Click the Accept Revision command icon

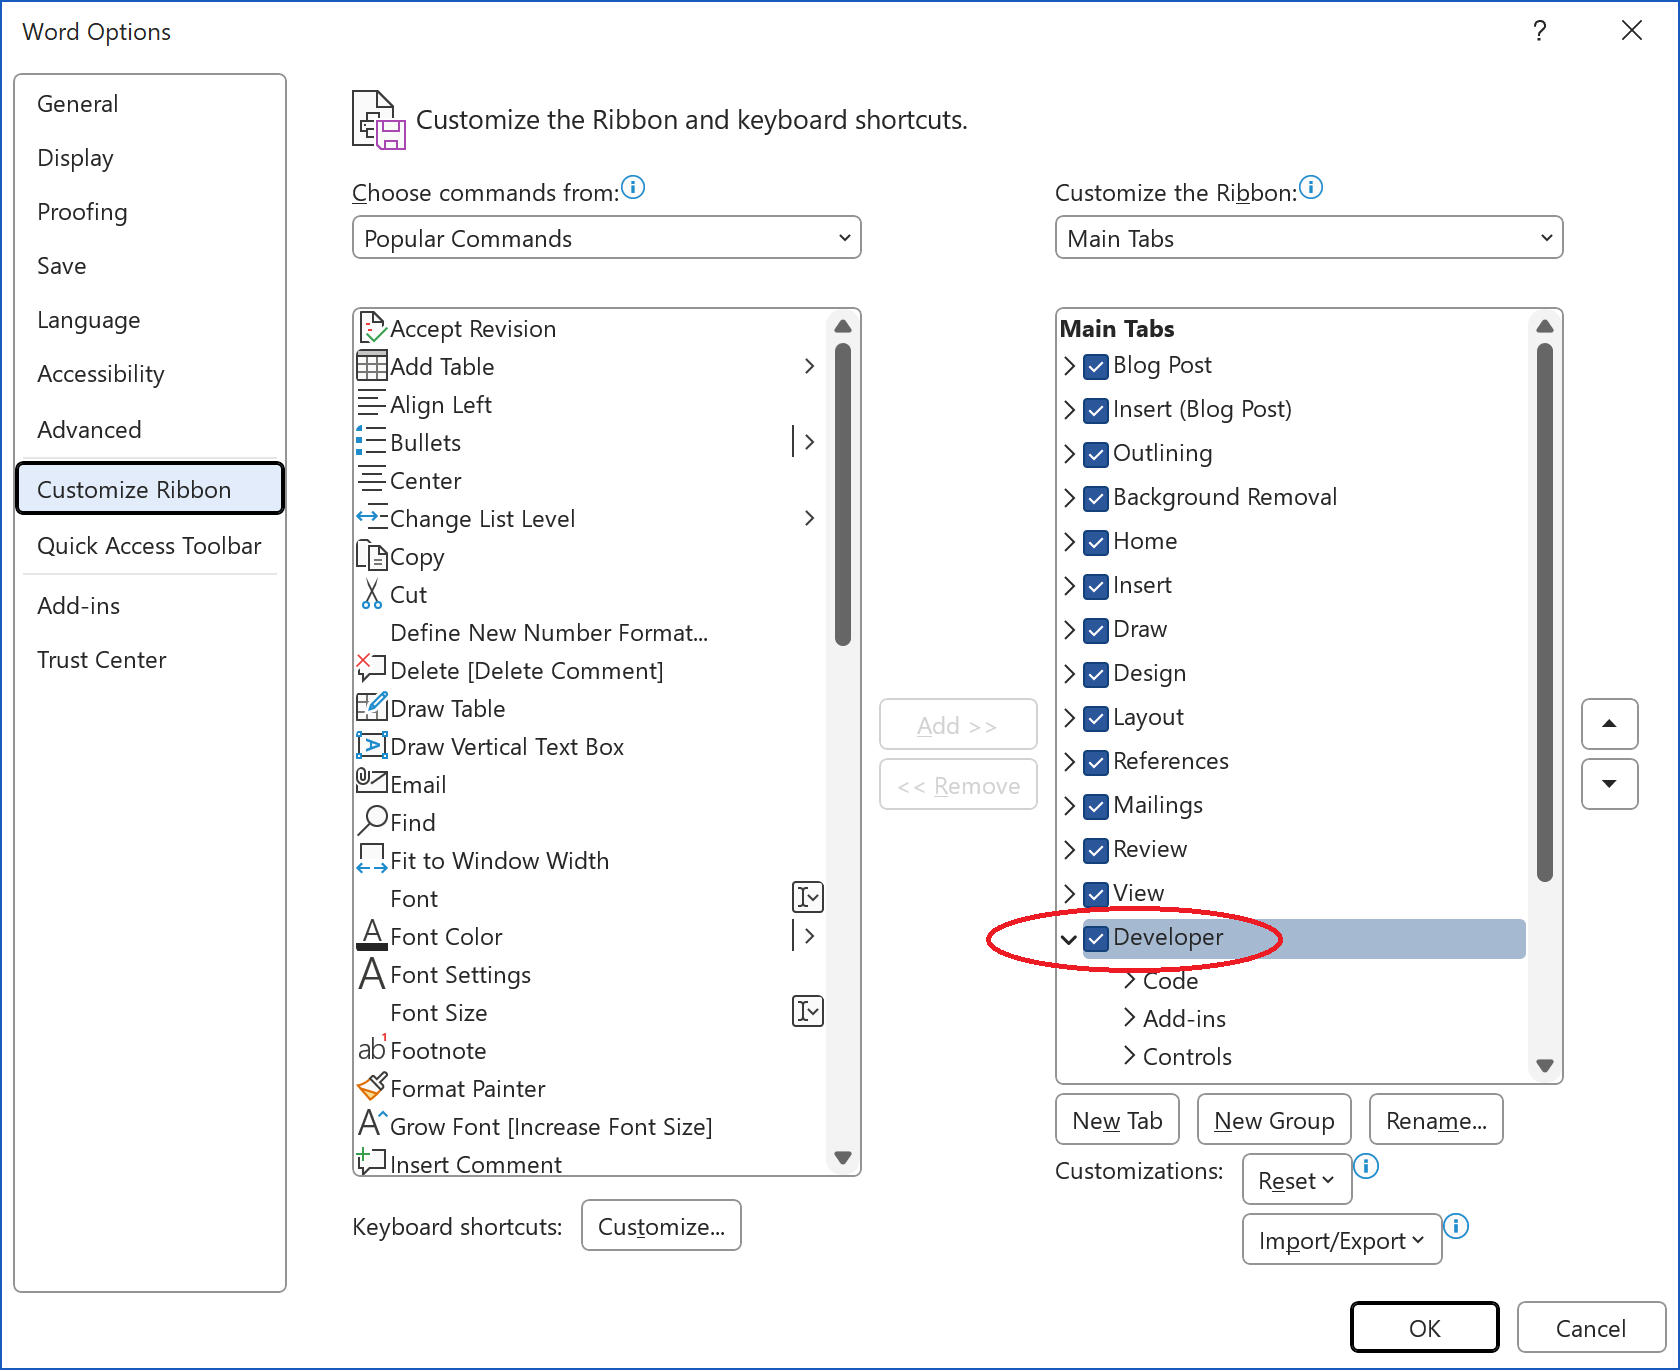click(x=372, y=328)
